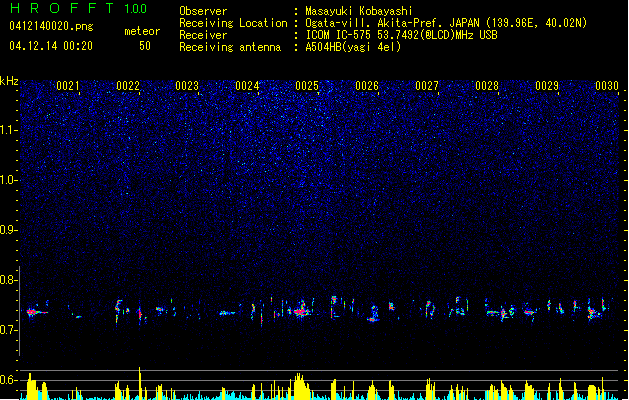The image size is (629, 400).
Task: Click time marker 0025
Action: [x=307, y=86]
